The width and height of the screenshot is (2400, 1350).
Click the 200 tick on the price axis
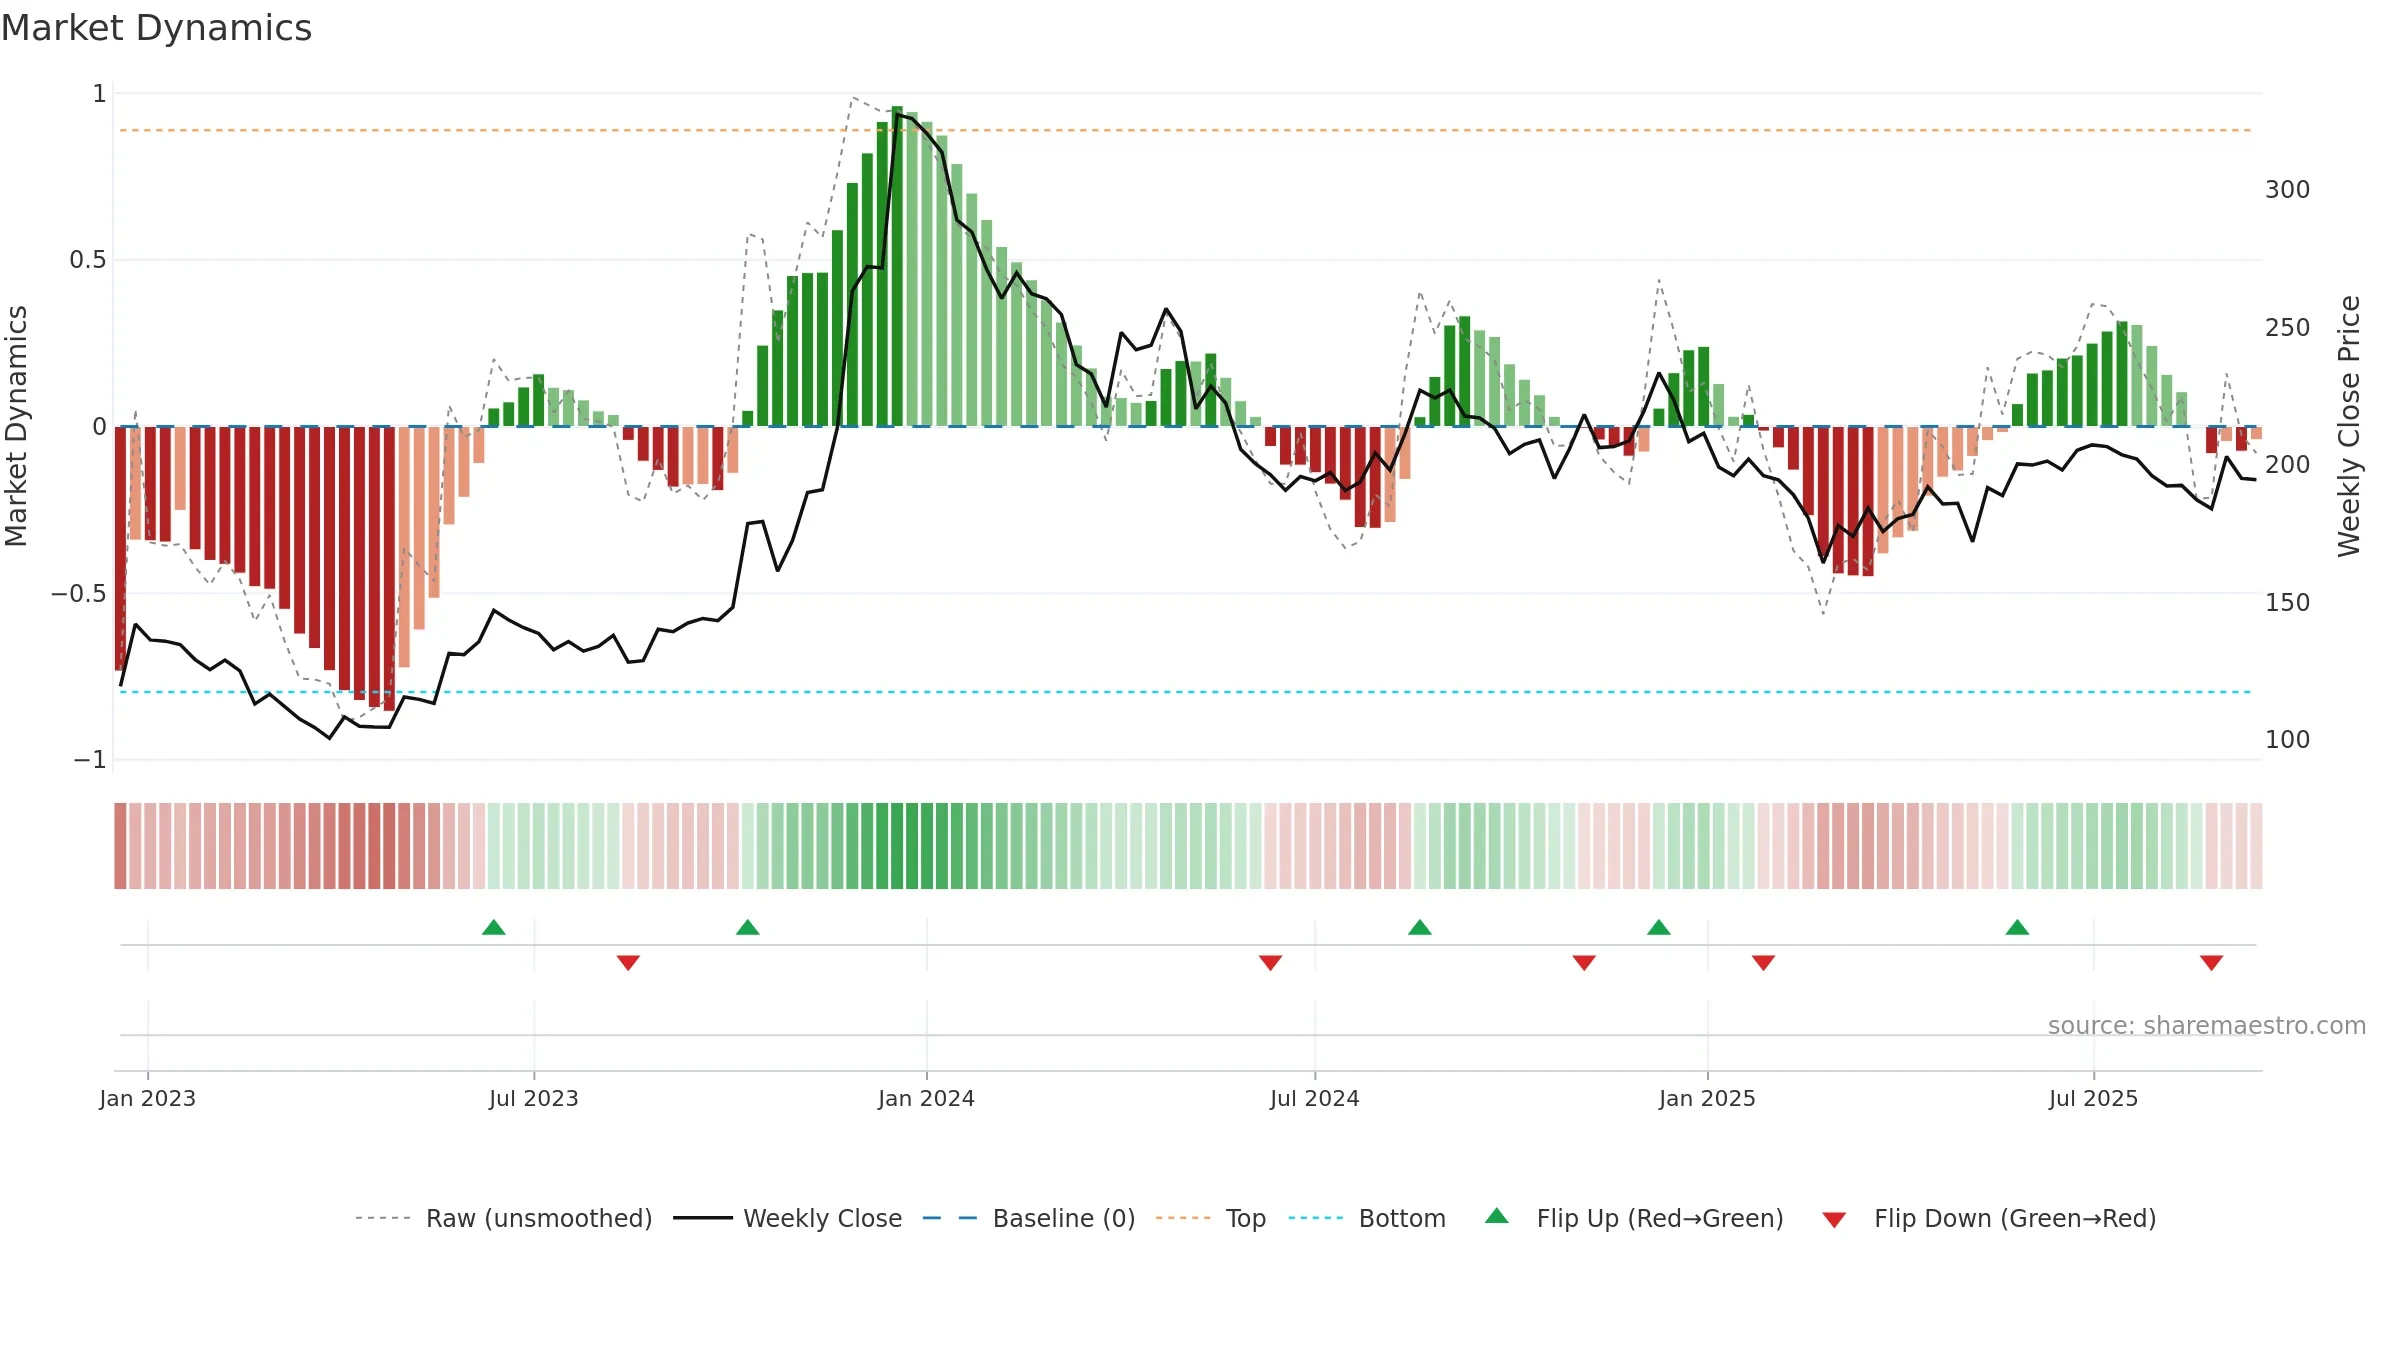pyautogui.click(x=2287, y=465)
